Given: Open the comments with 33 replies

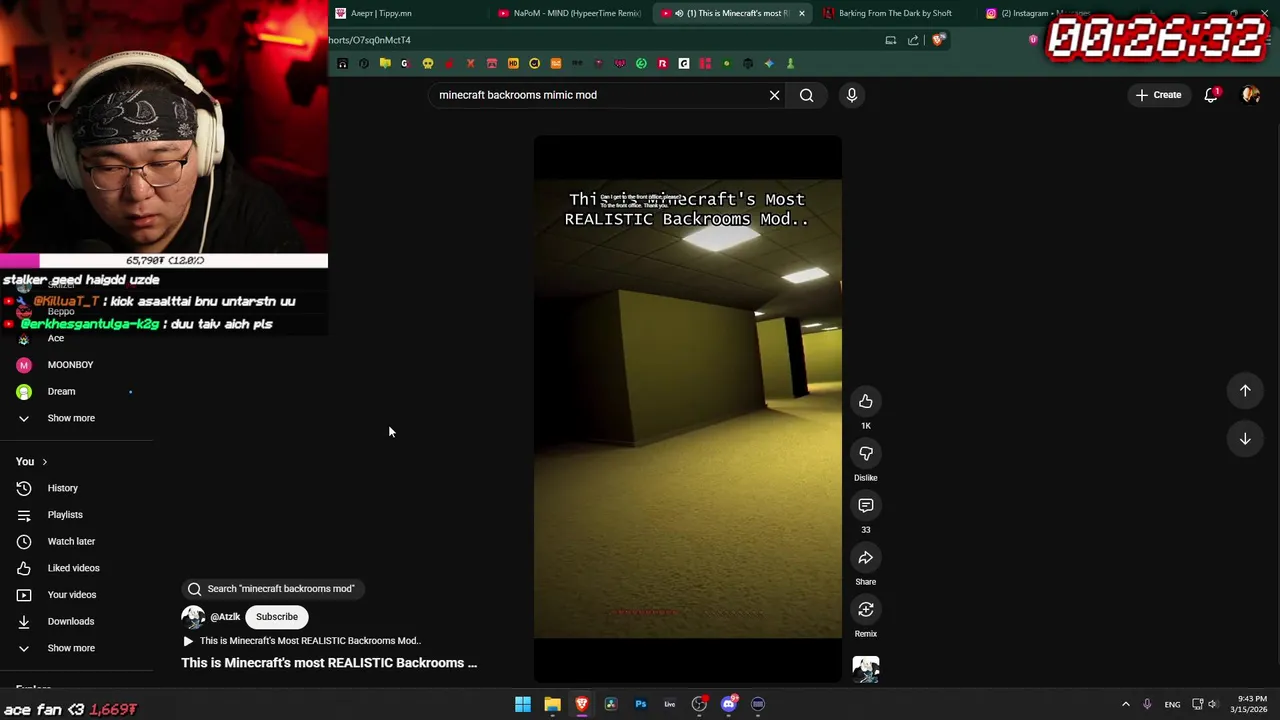Looking at the screenshot, I should [866, 505].
